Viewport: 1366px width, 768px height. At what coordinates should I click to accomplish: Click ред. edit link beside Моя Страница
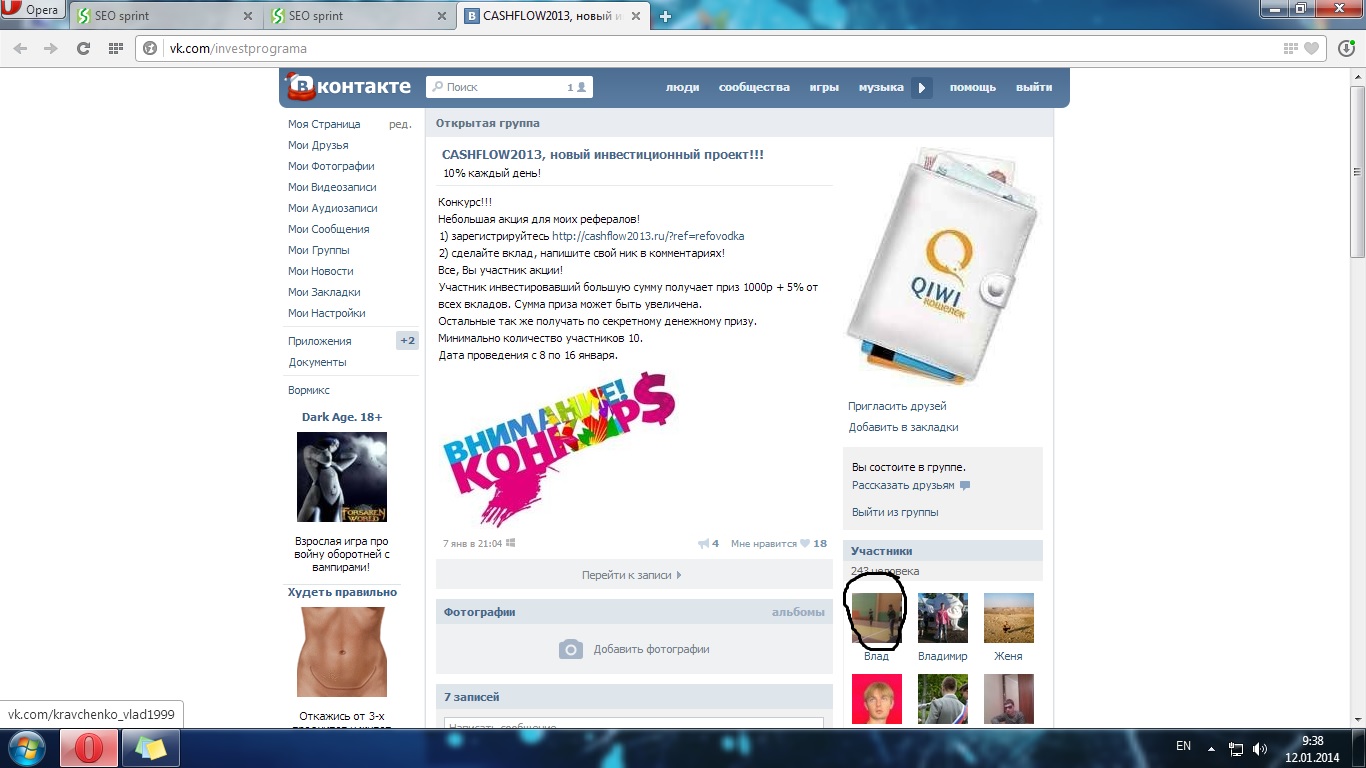click(400, 124)
